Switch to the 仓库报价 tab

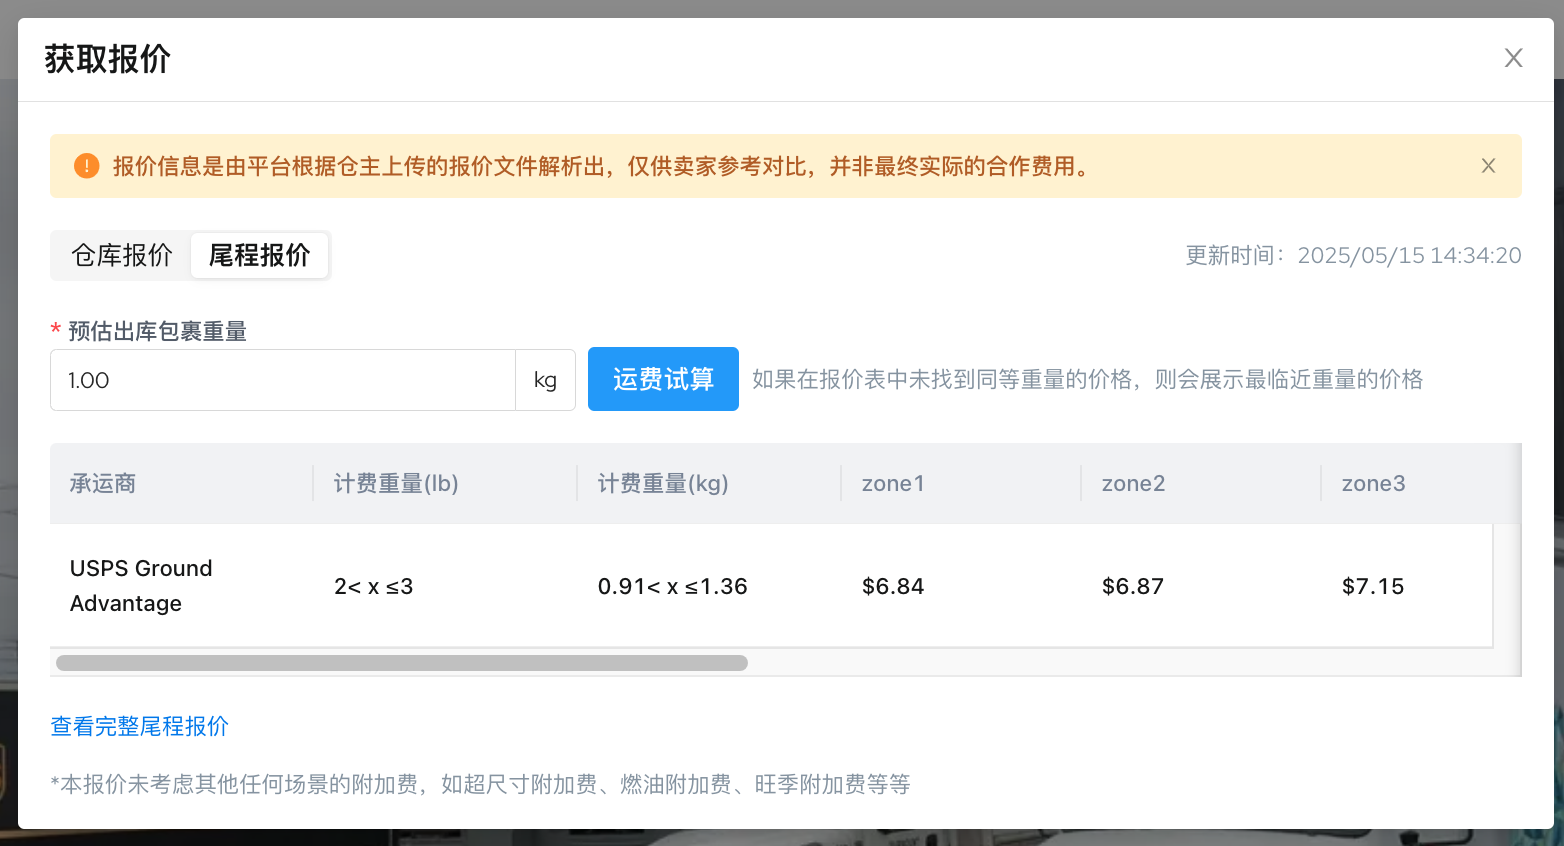tap(122, 256)
